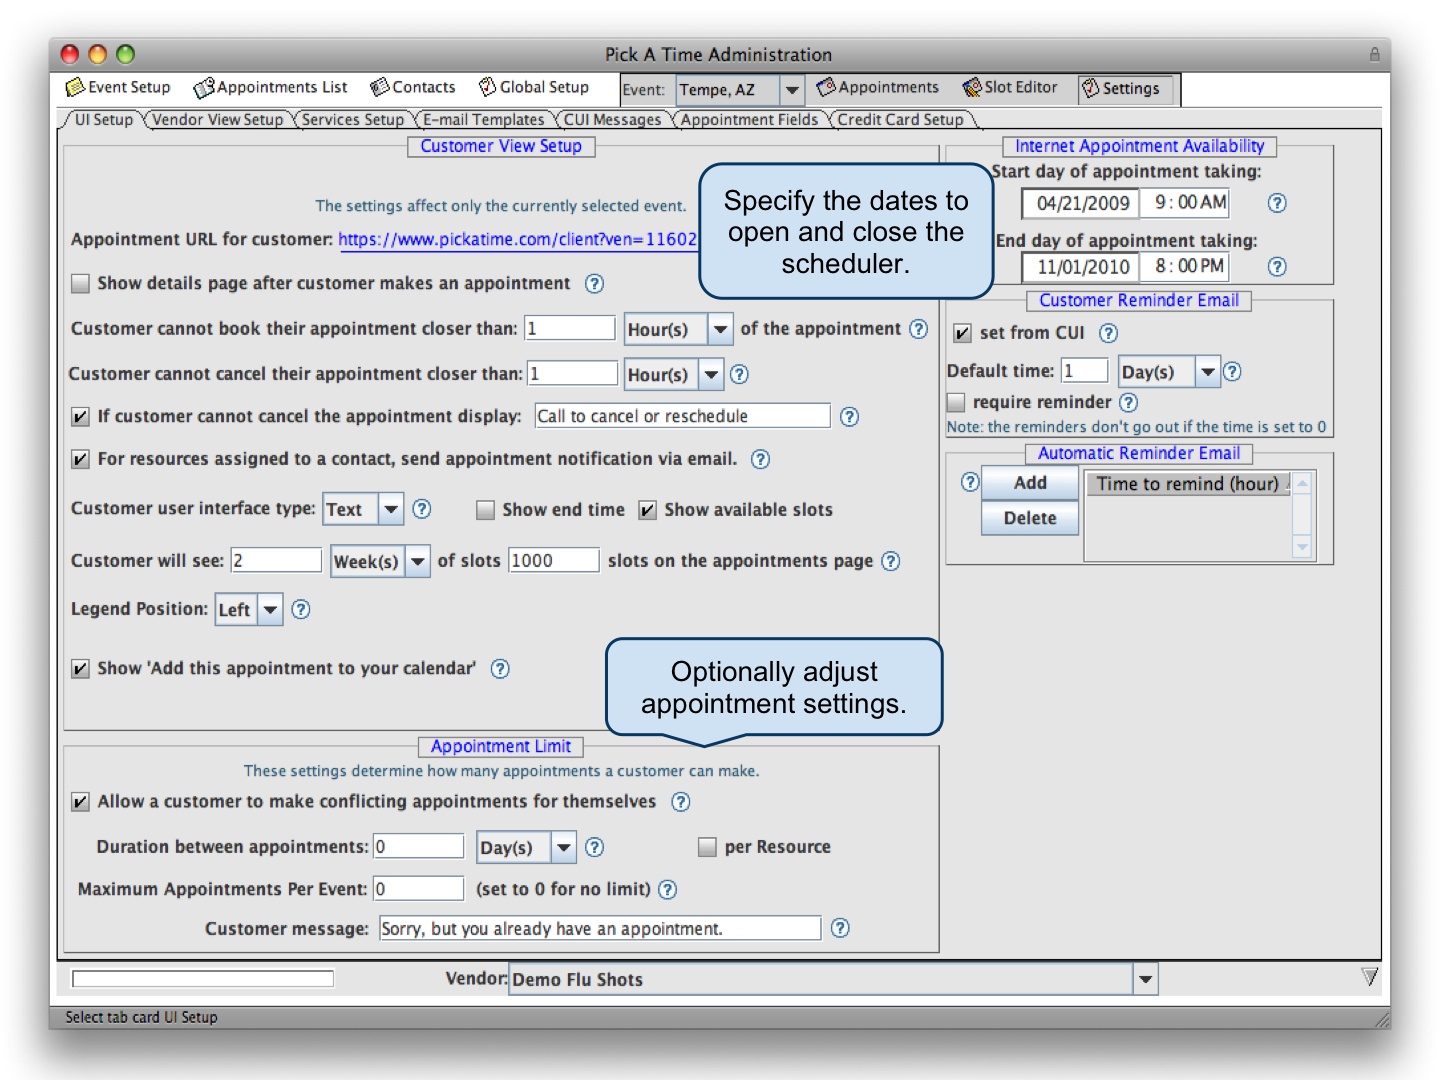This screenshot has height=1080, width=1440.
Task: Toggle 'Show available slots' checkbox
Action: 648,511
